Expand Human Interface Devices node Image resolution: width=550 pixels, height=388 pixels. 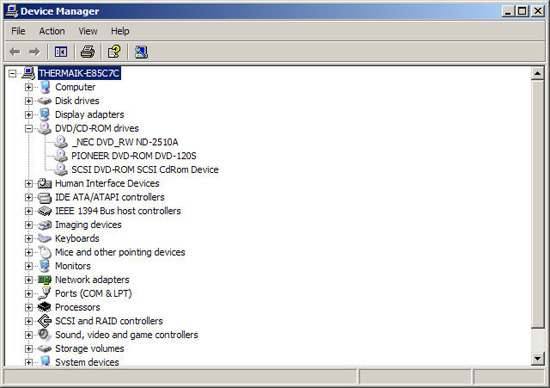(x=29, y=183)
